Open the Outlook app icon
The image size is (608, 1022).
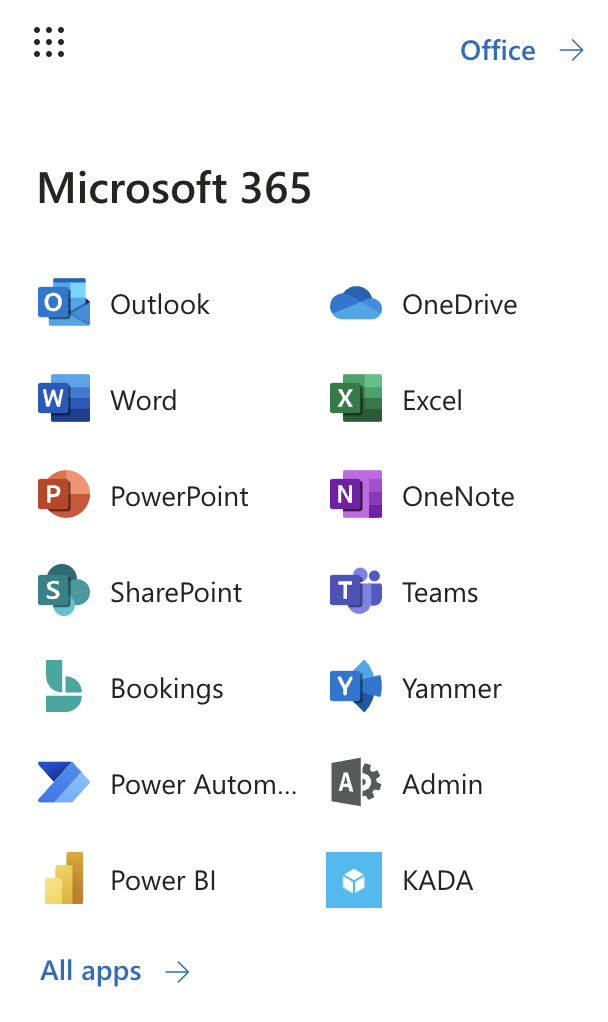click(63, 304)
